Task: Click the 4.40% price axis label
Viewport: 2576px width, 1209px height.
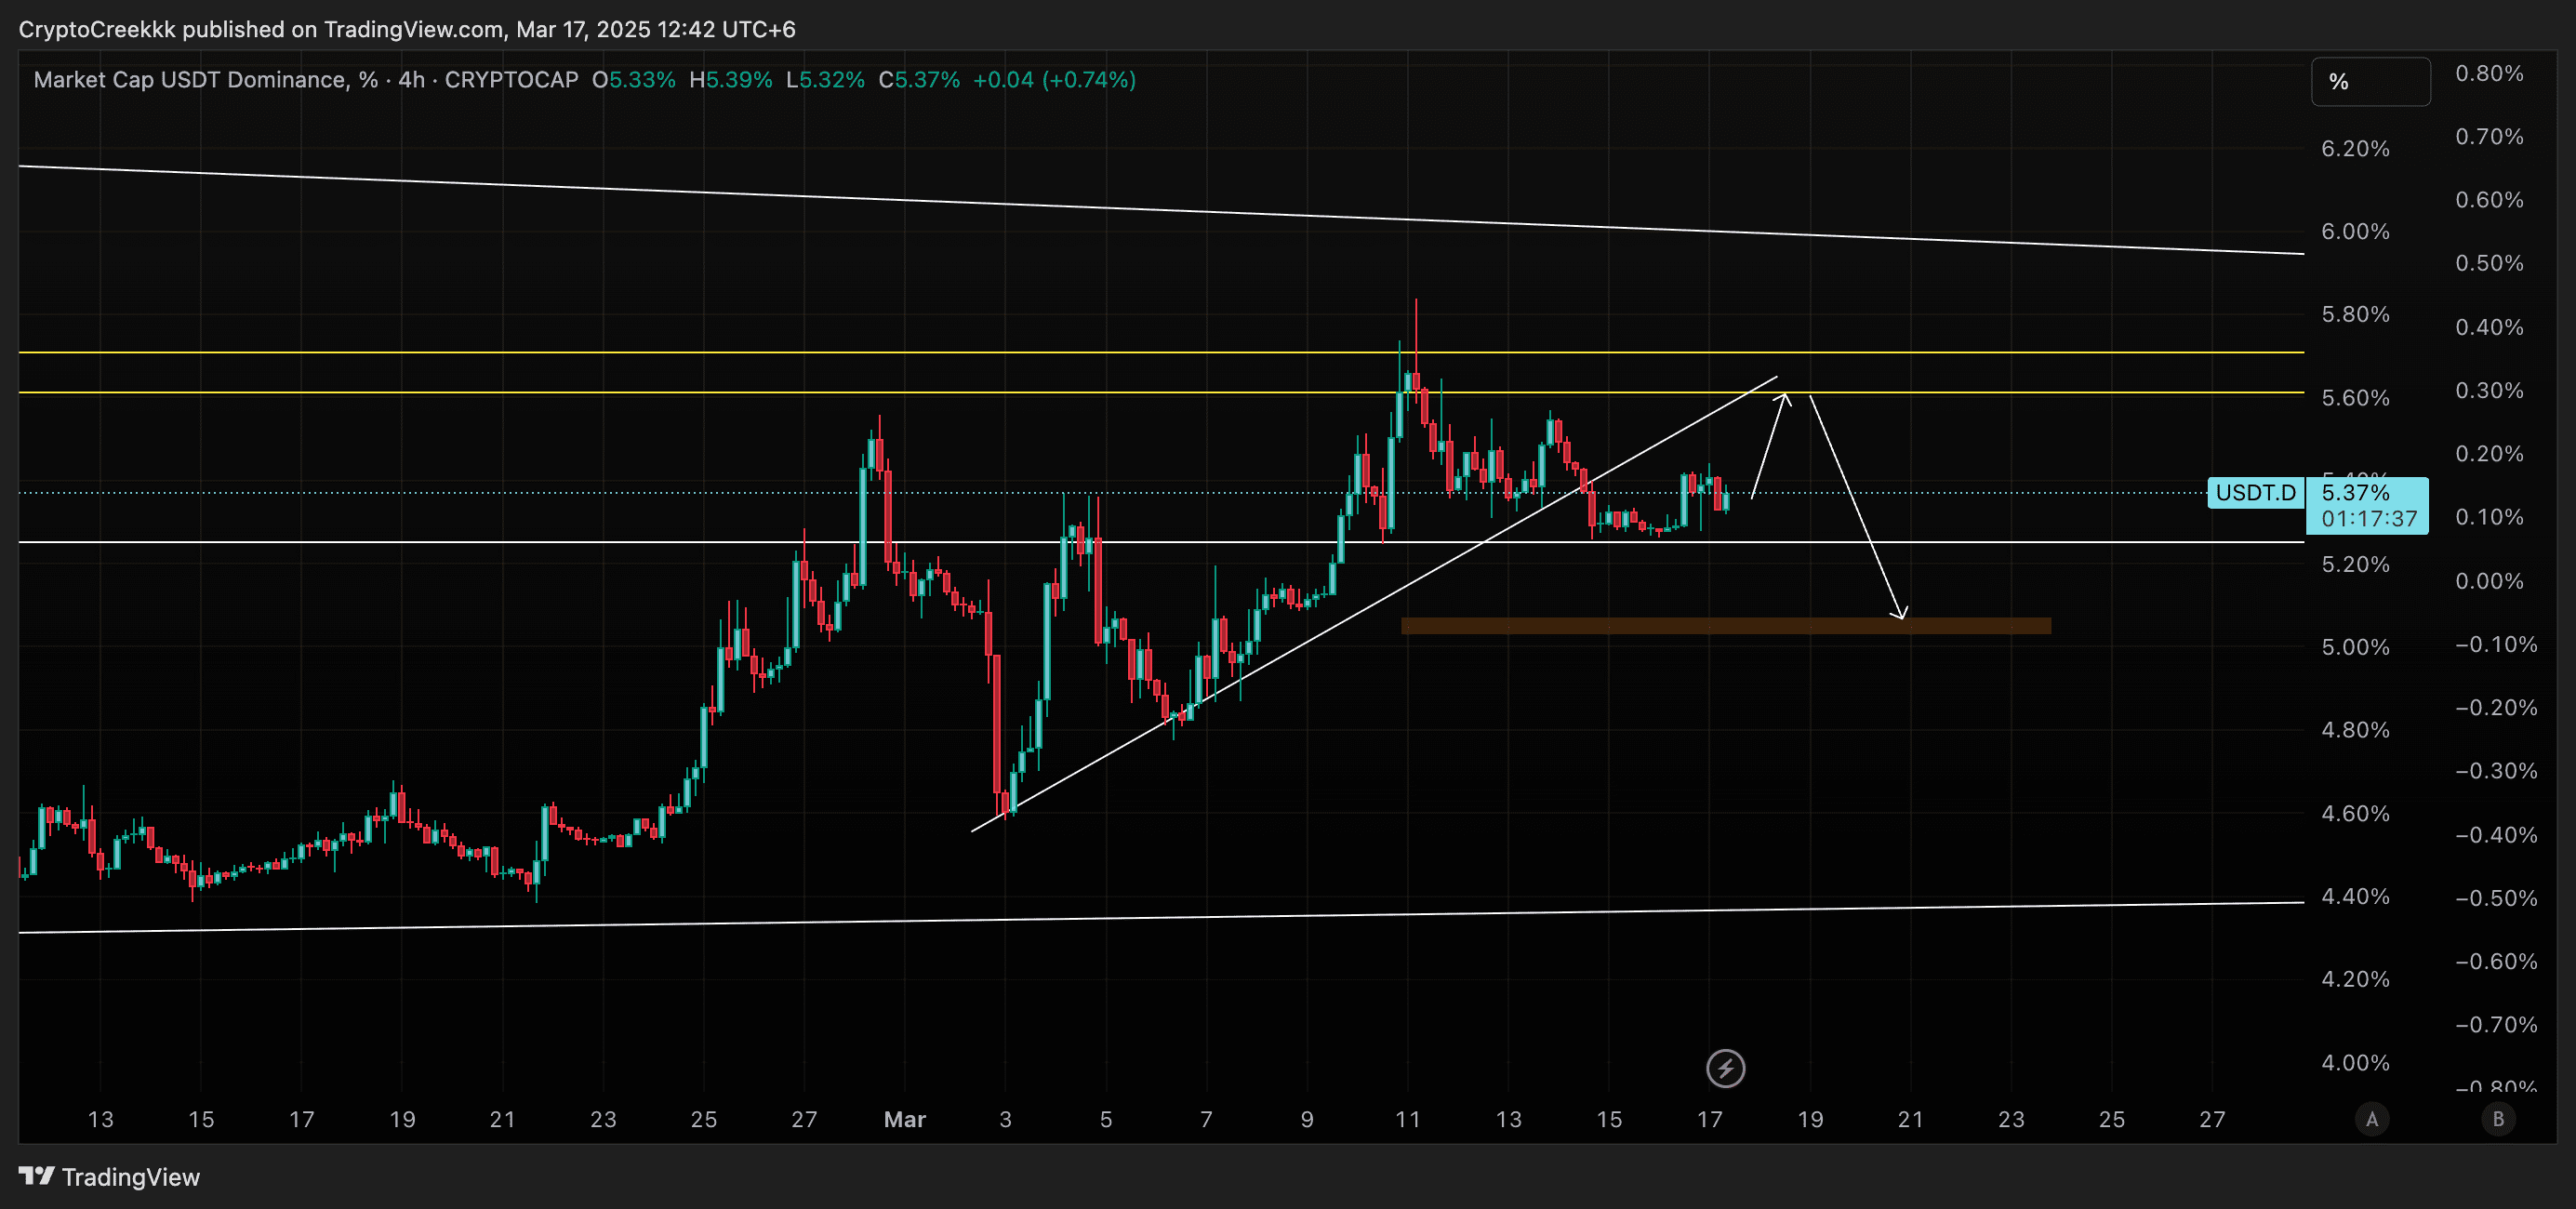Action: pyautogui.click(x=2355, y=897)
